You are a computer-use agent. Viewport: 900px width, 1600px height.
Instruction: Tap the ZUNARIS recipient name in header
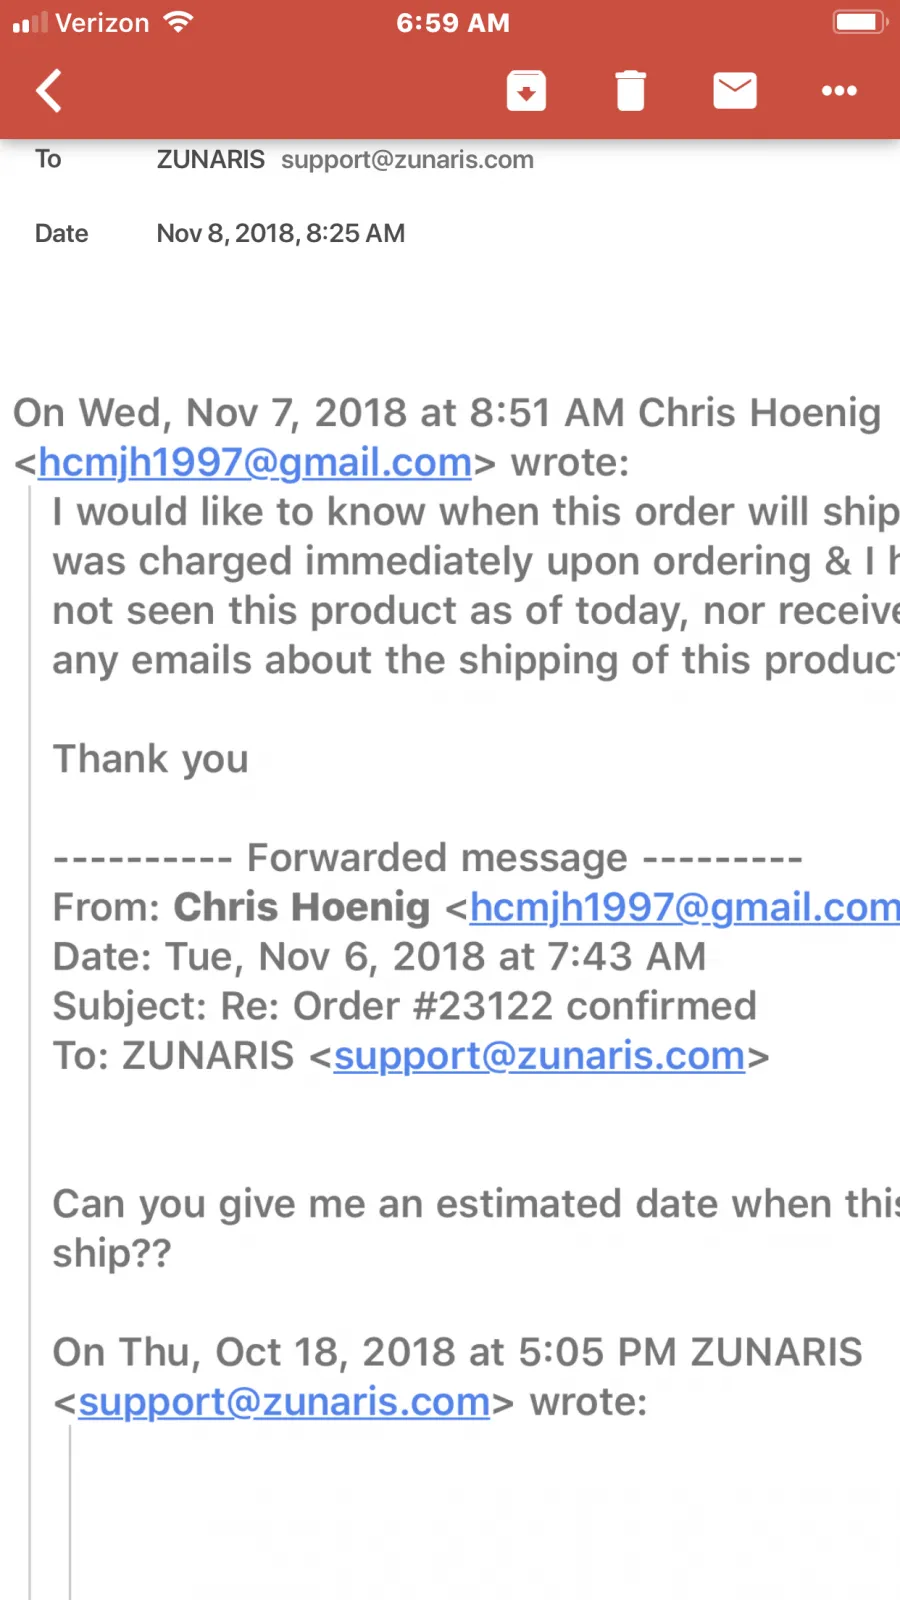point(210,160)
